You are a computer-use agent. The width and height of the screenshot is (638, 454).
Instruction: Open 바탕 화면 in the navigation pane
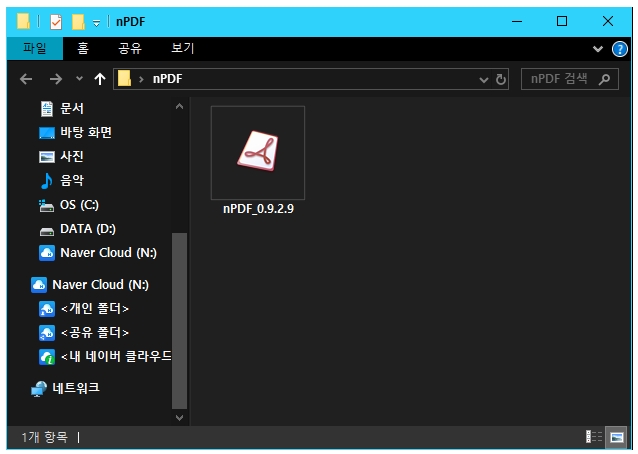click(x=85, y=133)
